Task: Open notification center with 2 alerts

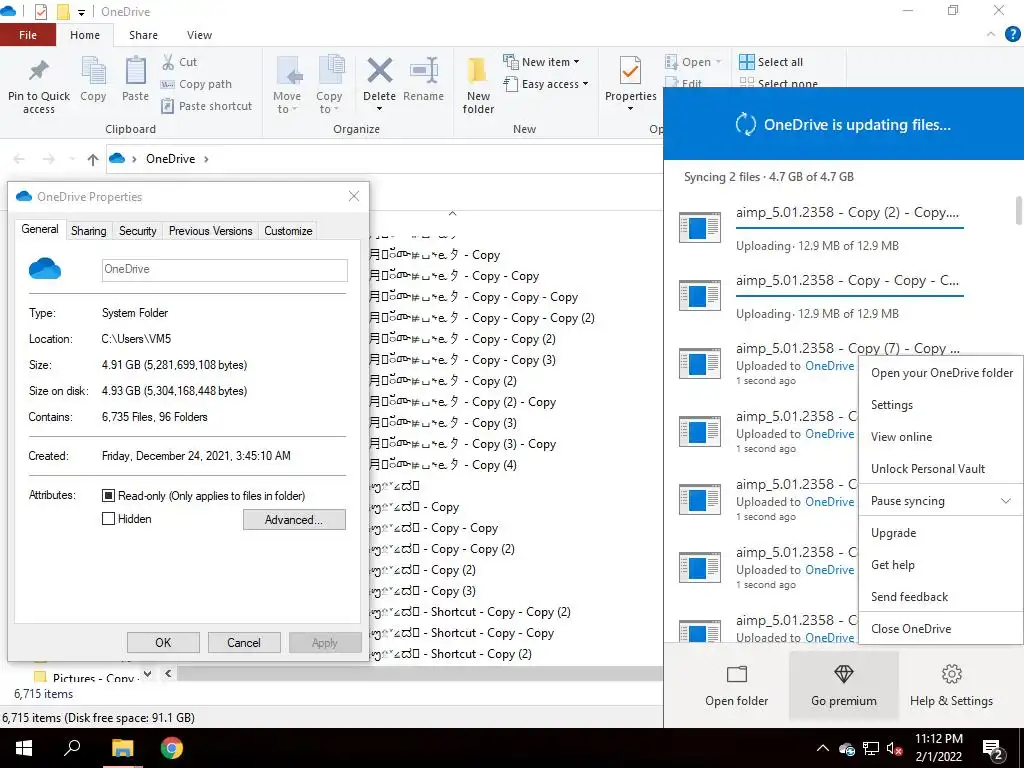Action: point(993,750)
